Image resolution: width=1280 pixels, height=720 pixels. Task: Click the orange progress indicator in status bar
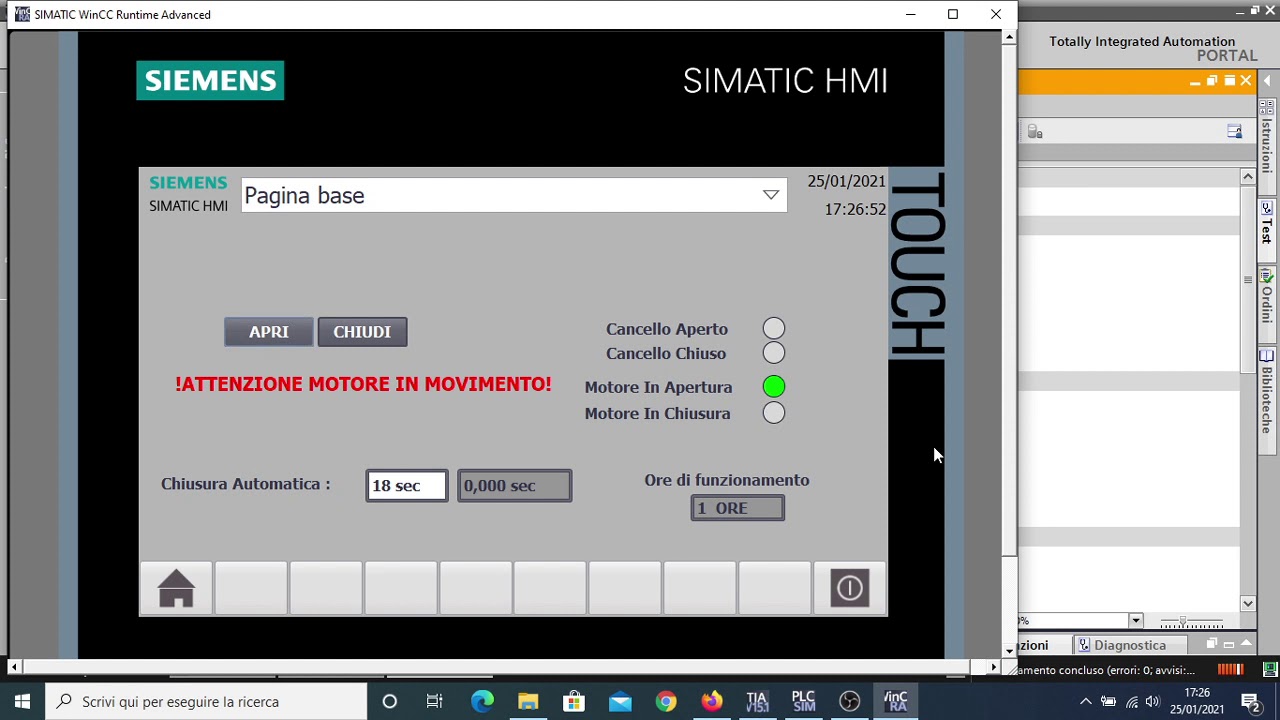[1231, 670]
